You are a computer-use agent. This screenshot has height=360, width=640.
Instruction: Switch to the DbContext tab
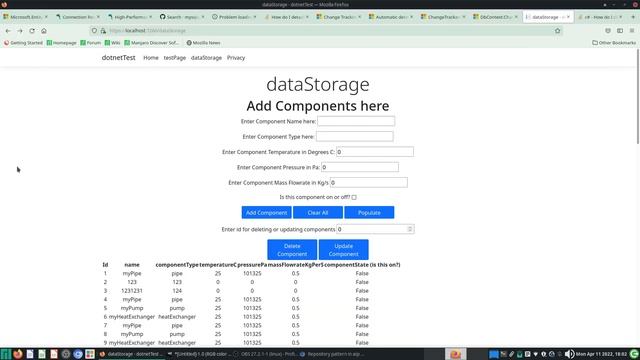tap(496, 17)
